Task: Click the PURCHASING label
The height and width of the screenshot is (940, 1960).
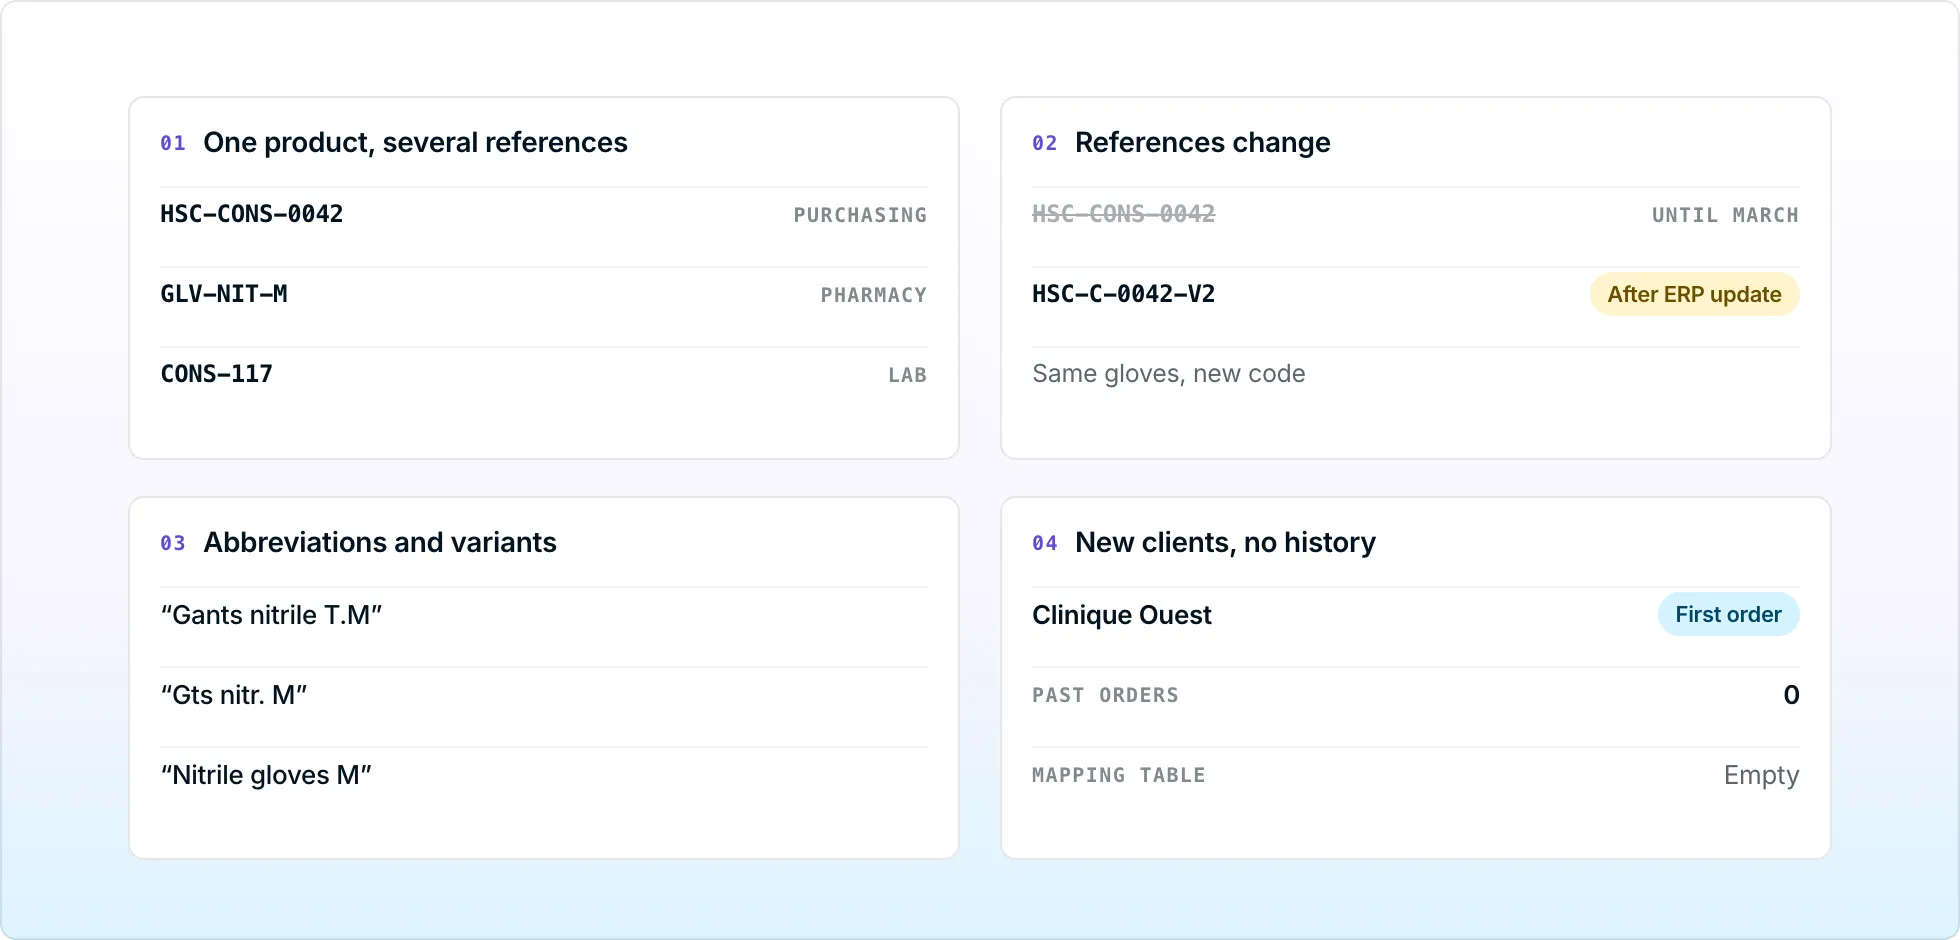Action: 860,215
